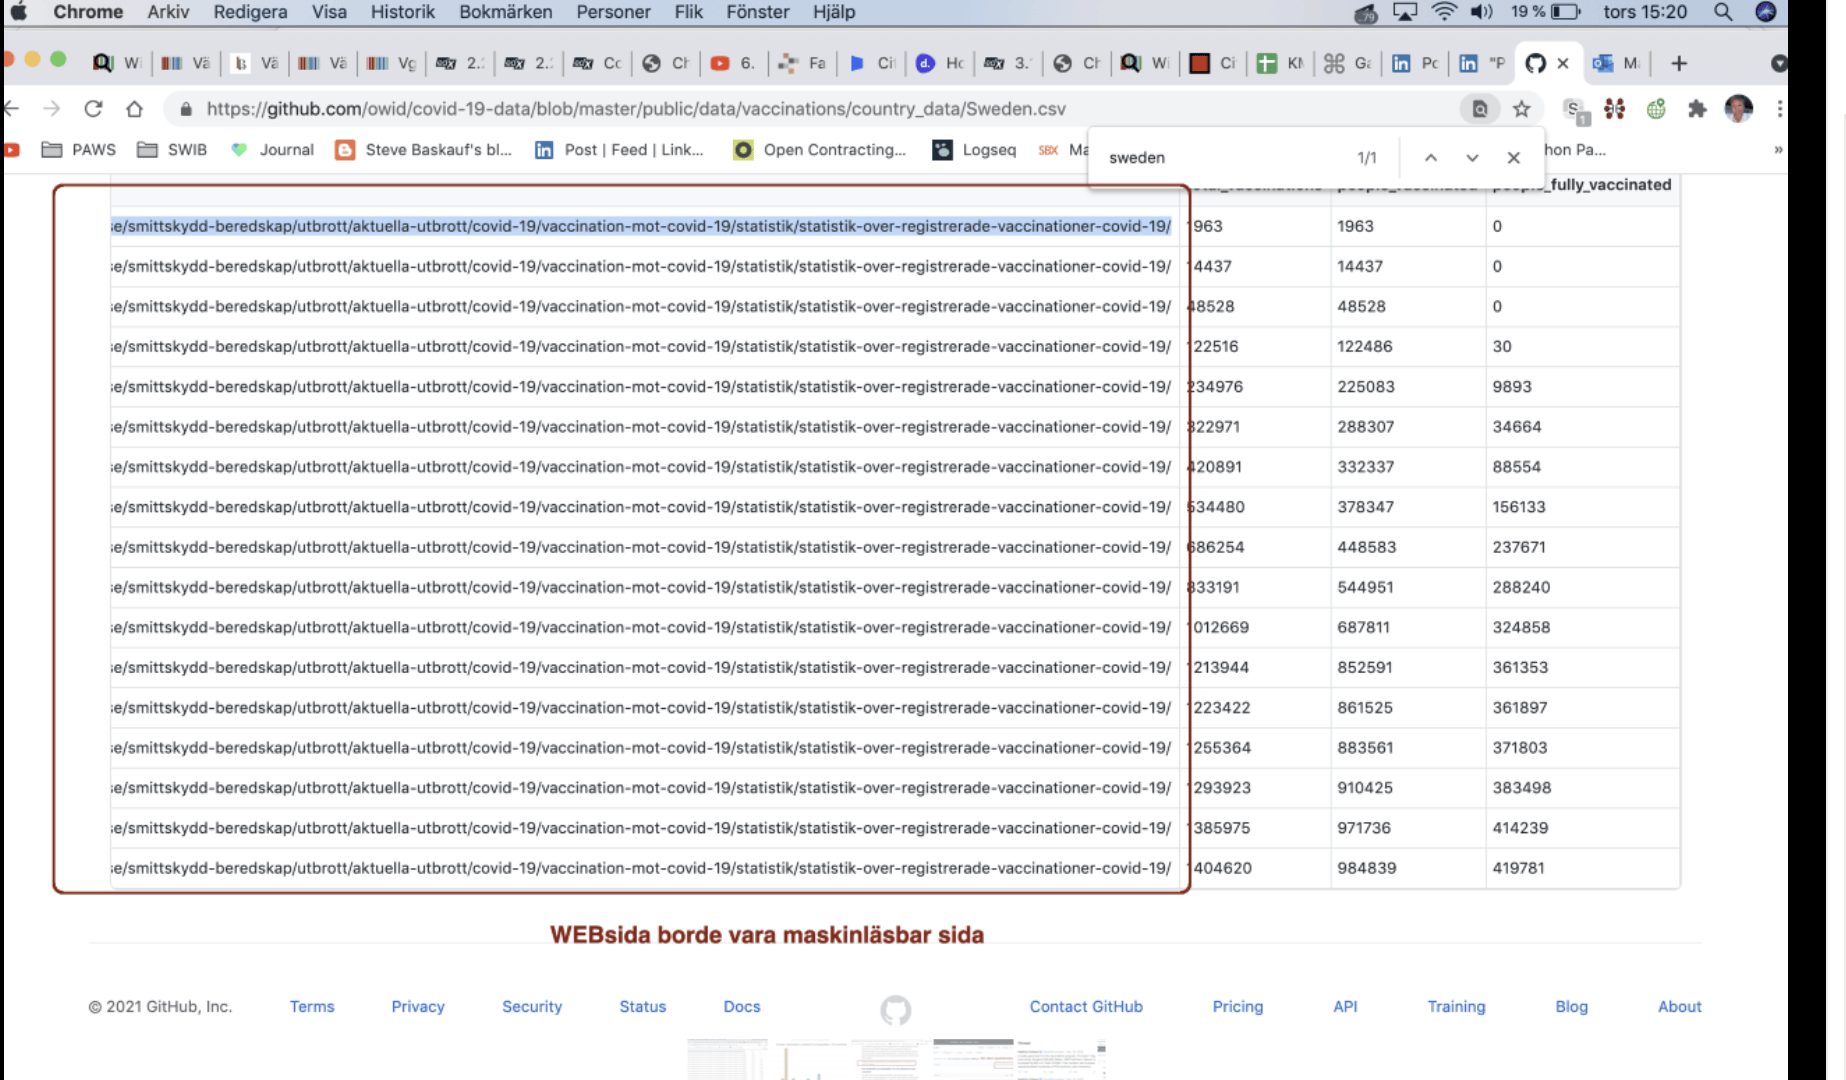Open the Chrome extensions puzzle icon

tap(1697, 109)
